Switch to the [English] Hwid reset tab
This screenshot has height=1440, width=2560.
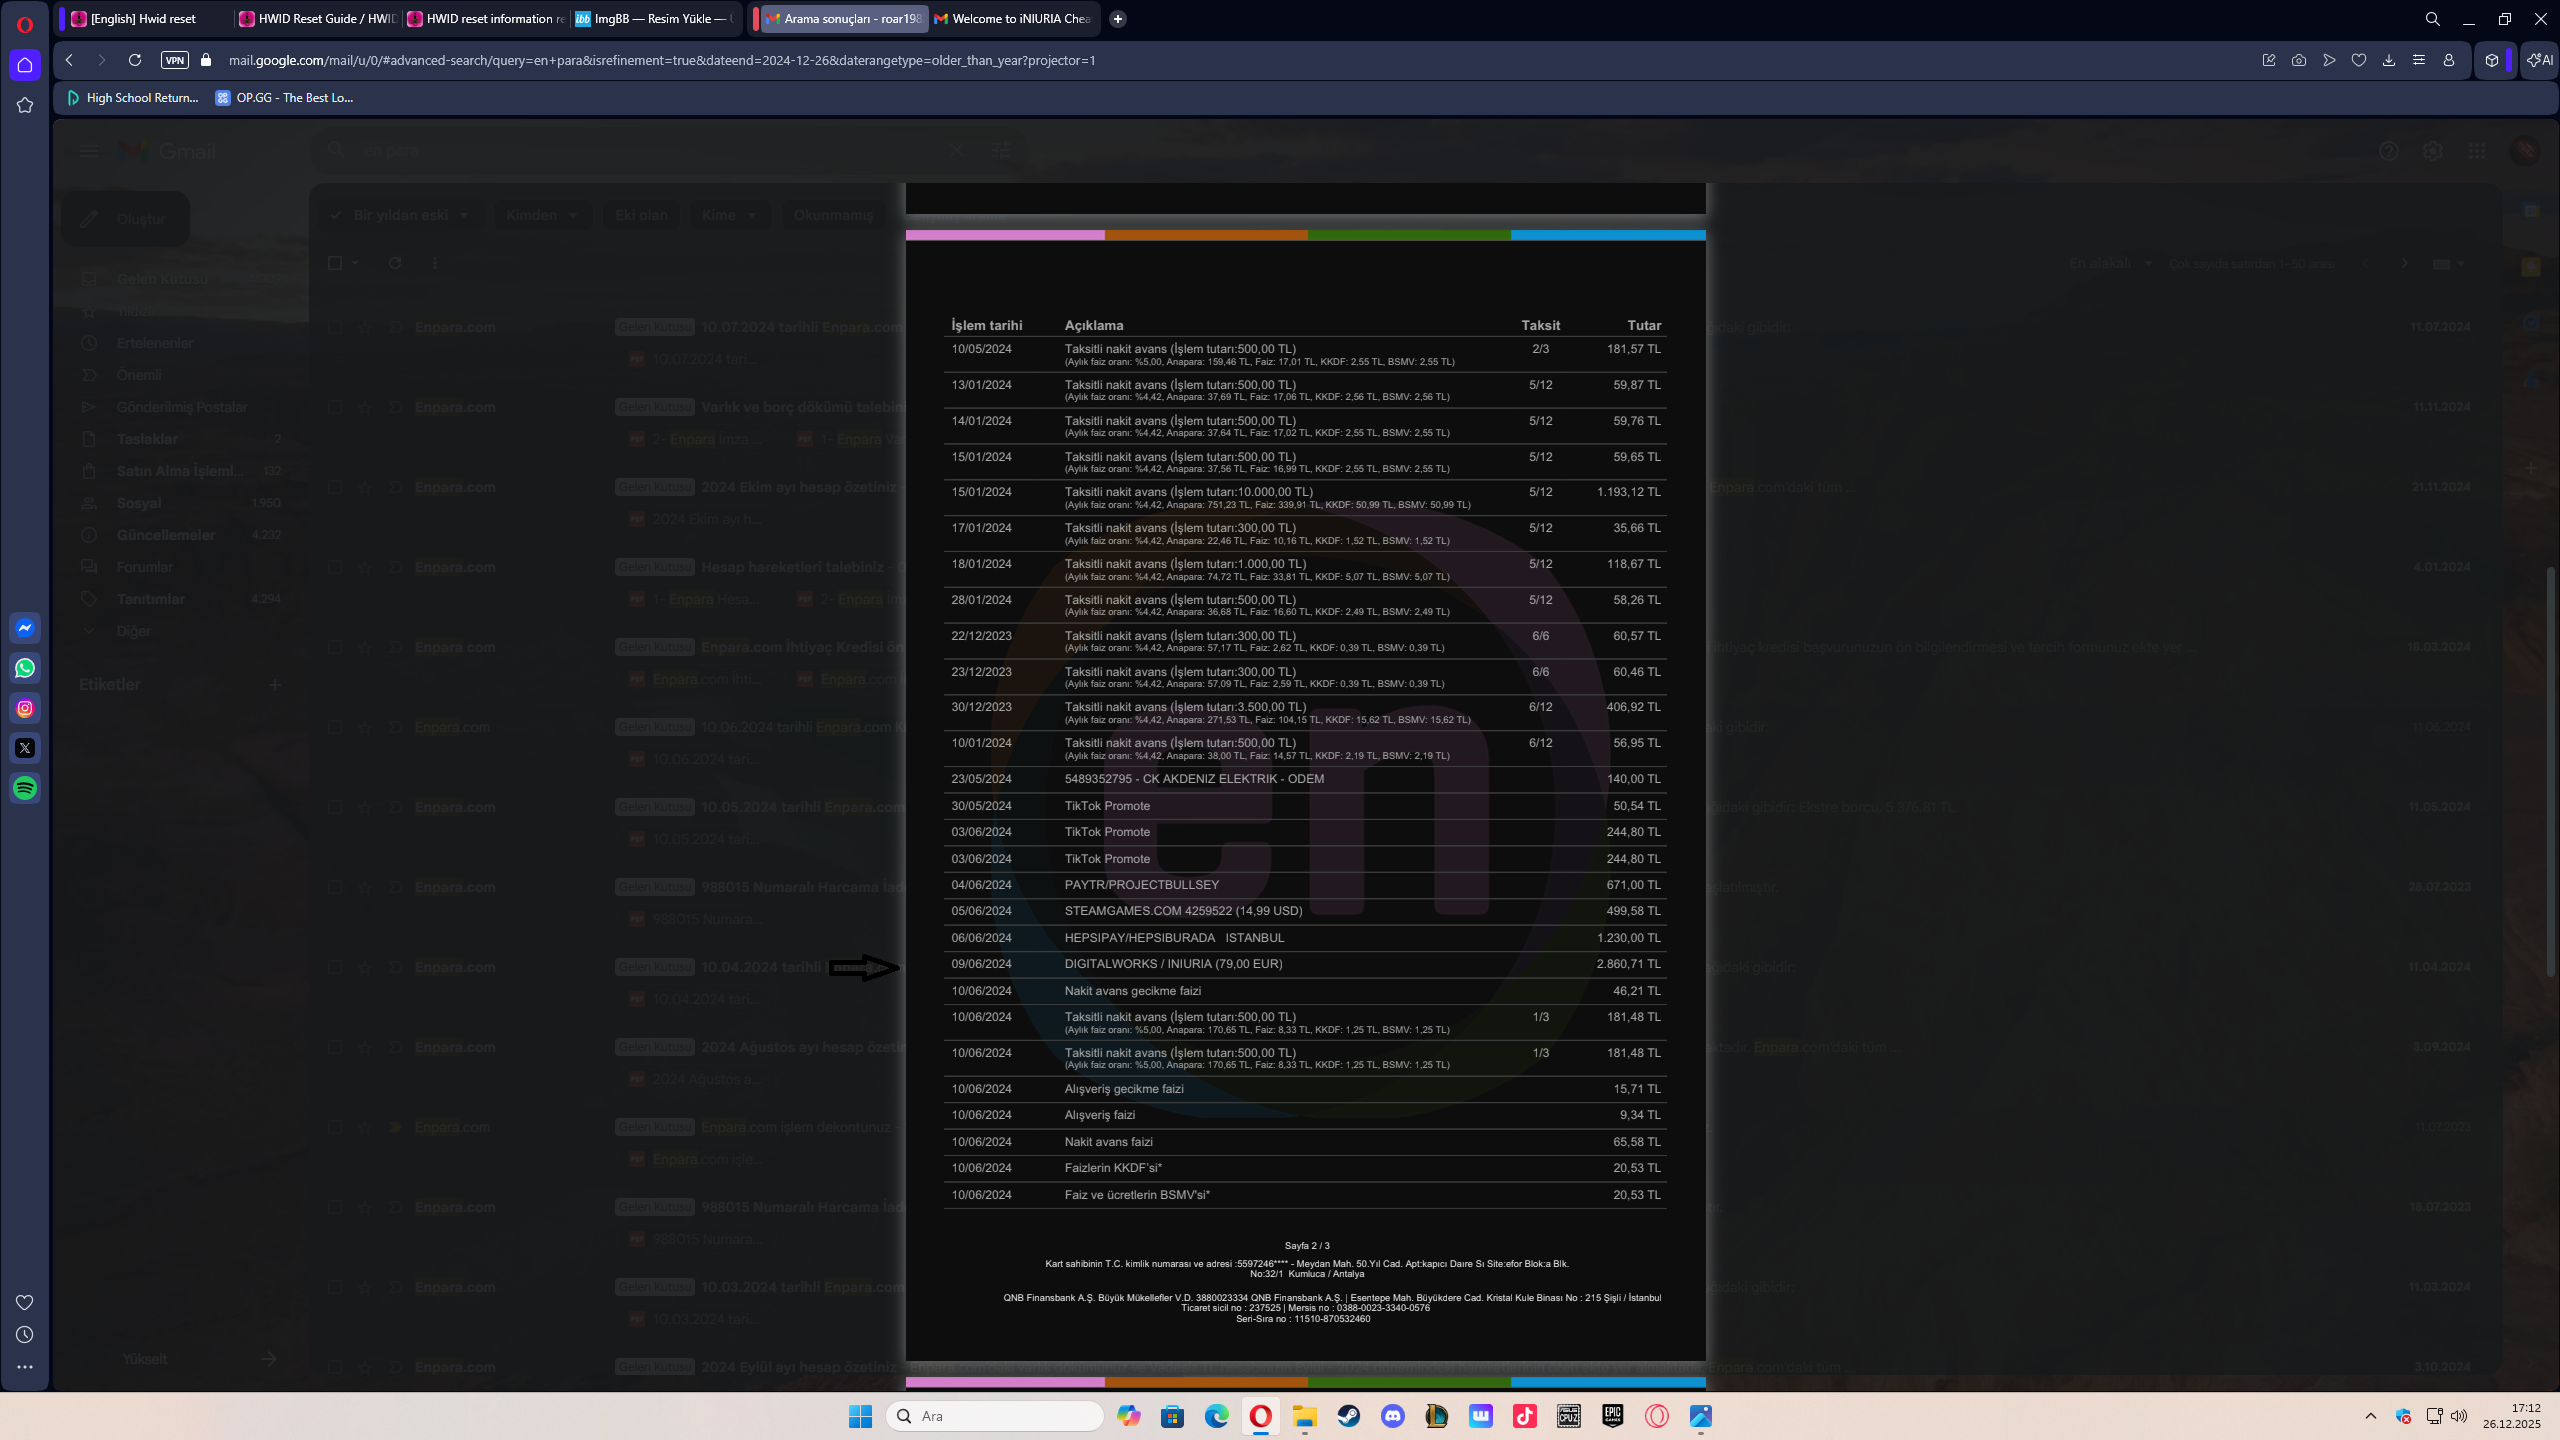coord(146,19)
